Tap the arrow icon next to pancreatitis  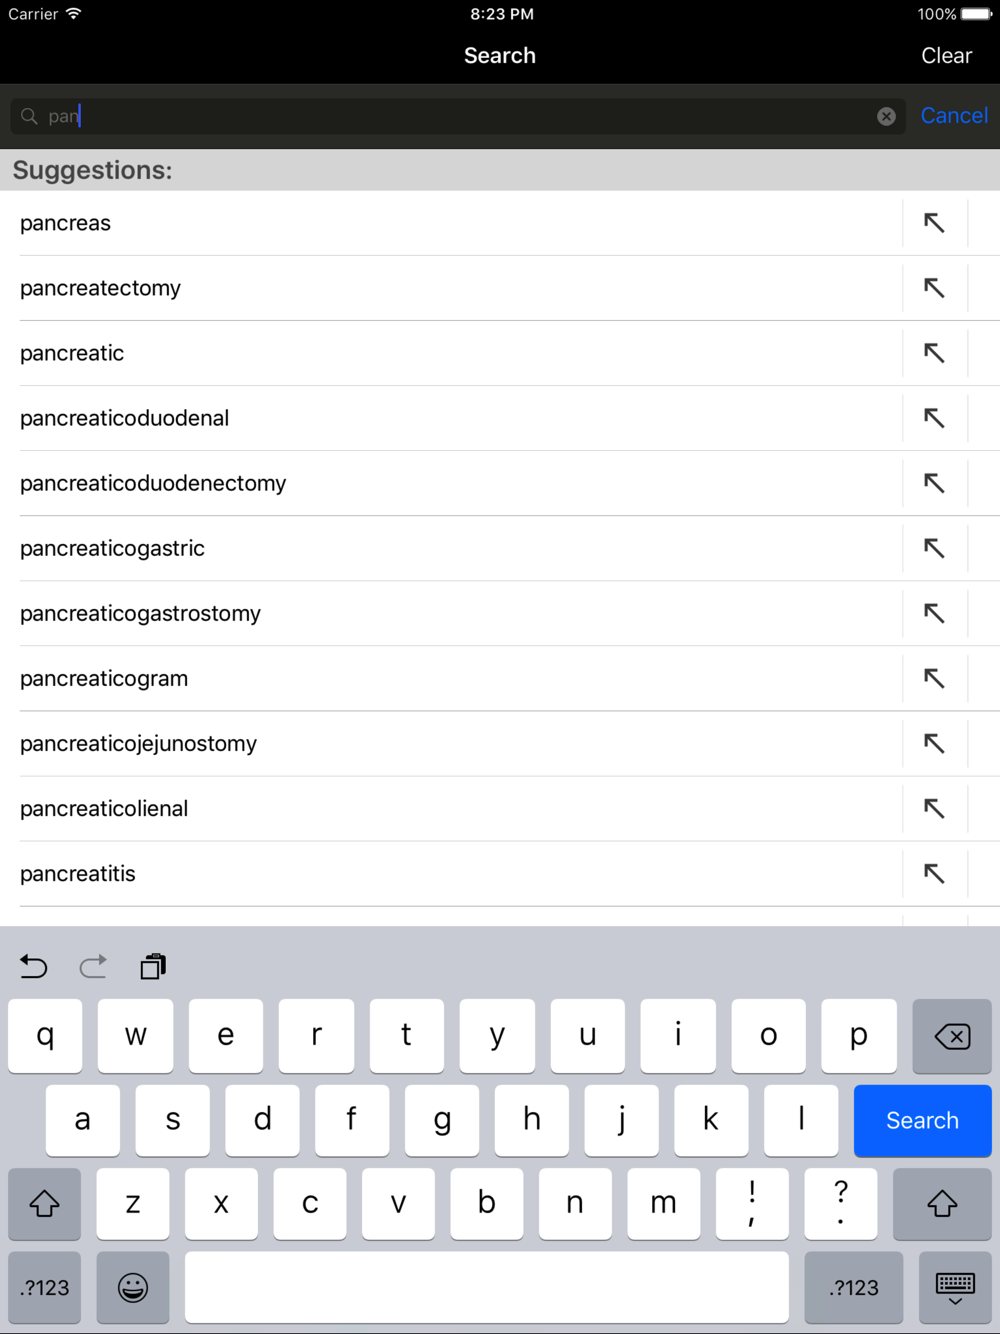click(x=934, y=873)
